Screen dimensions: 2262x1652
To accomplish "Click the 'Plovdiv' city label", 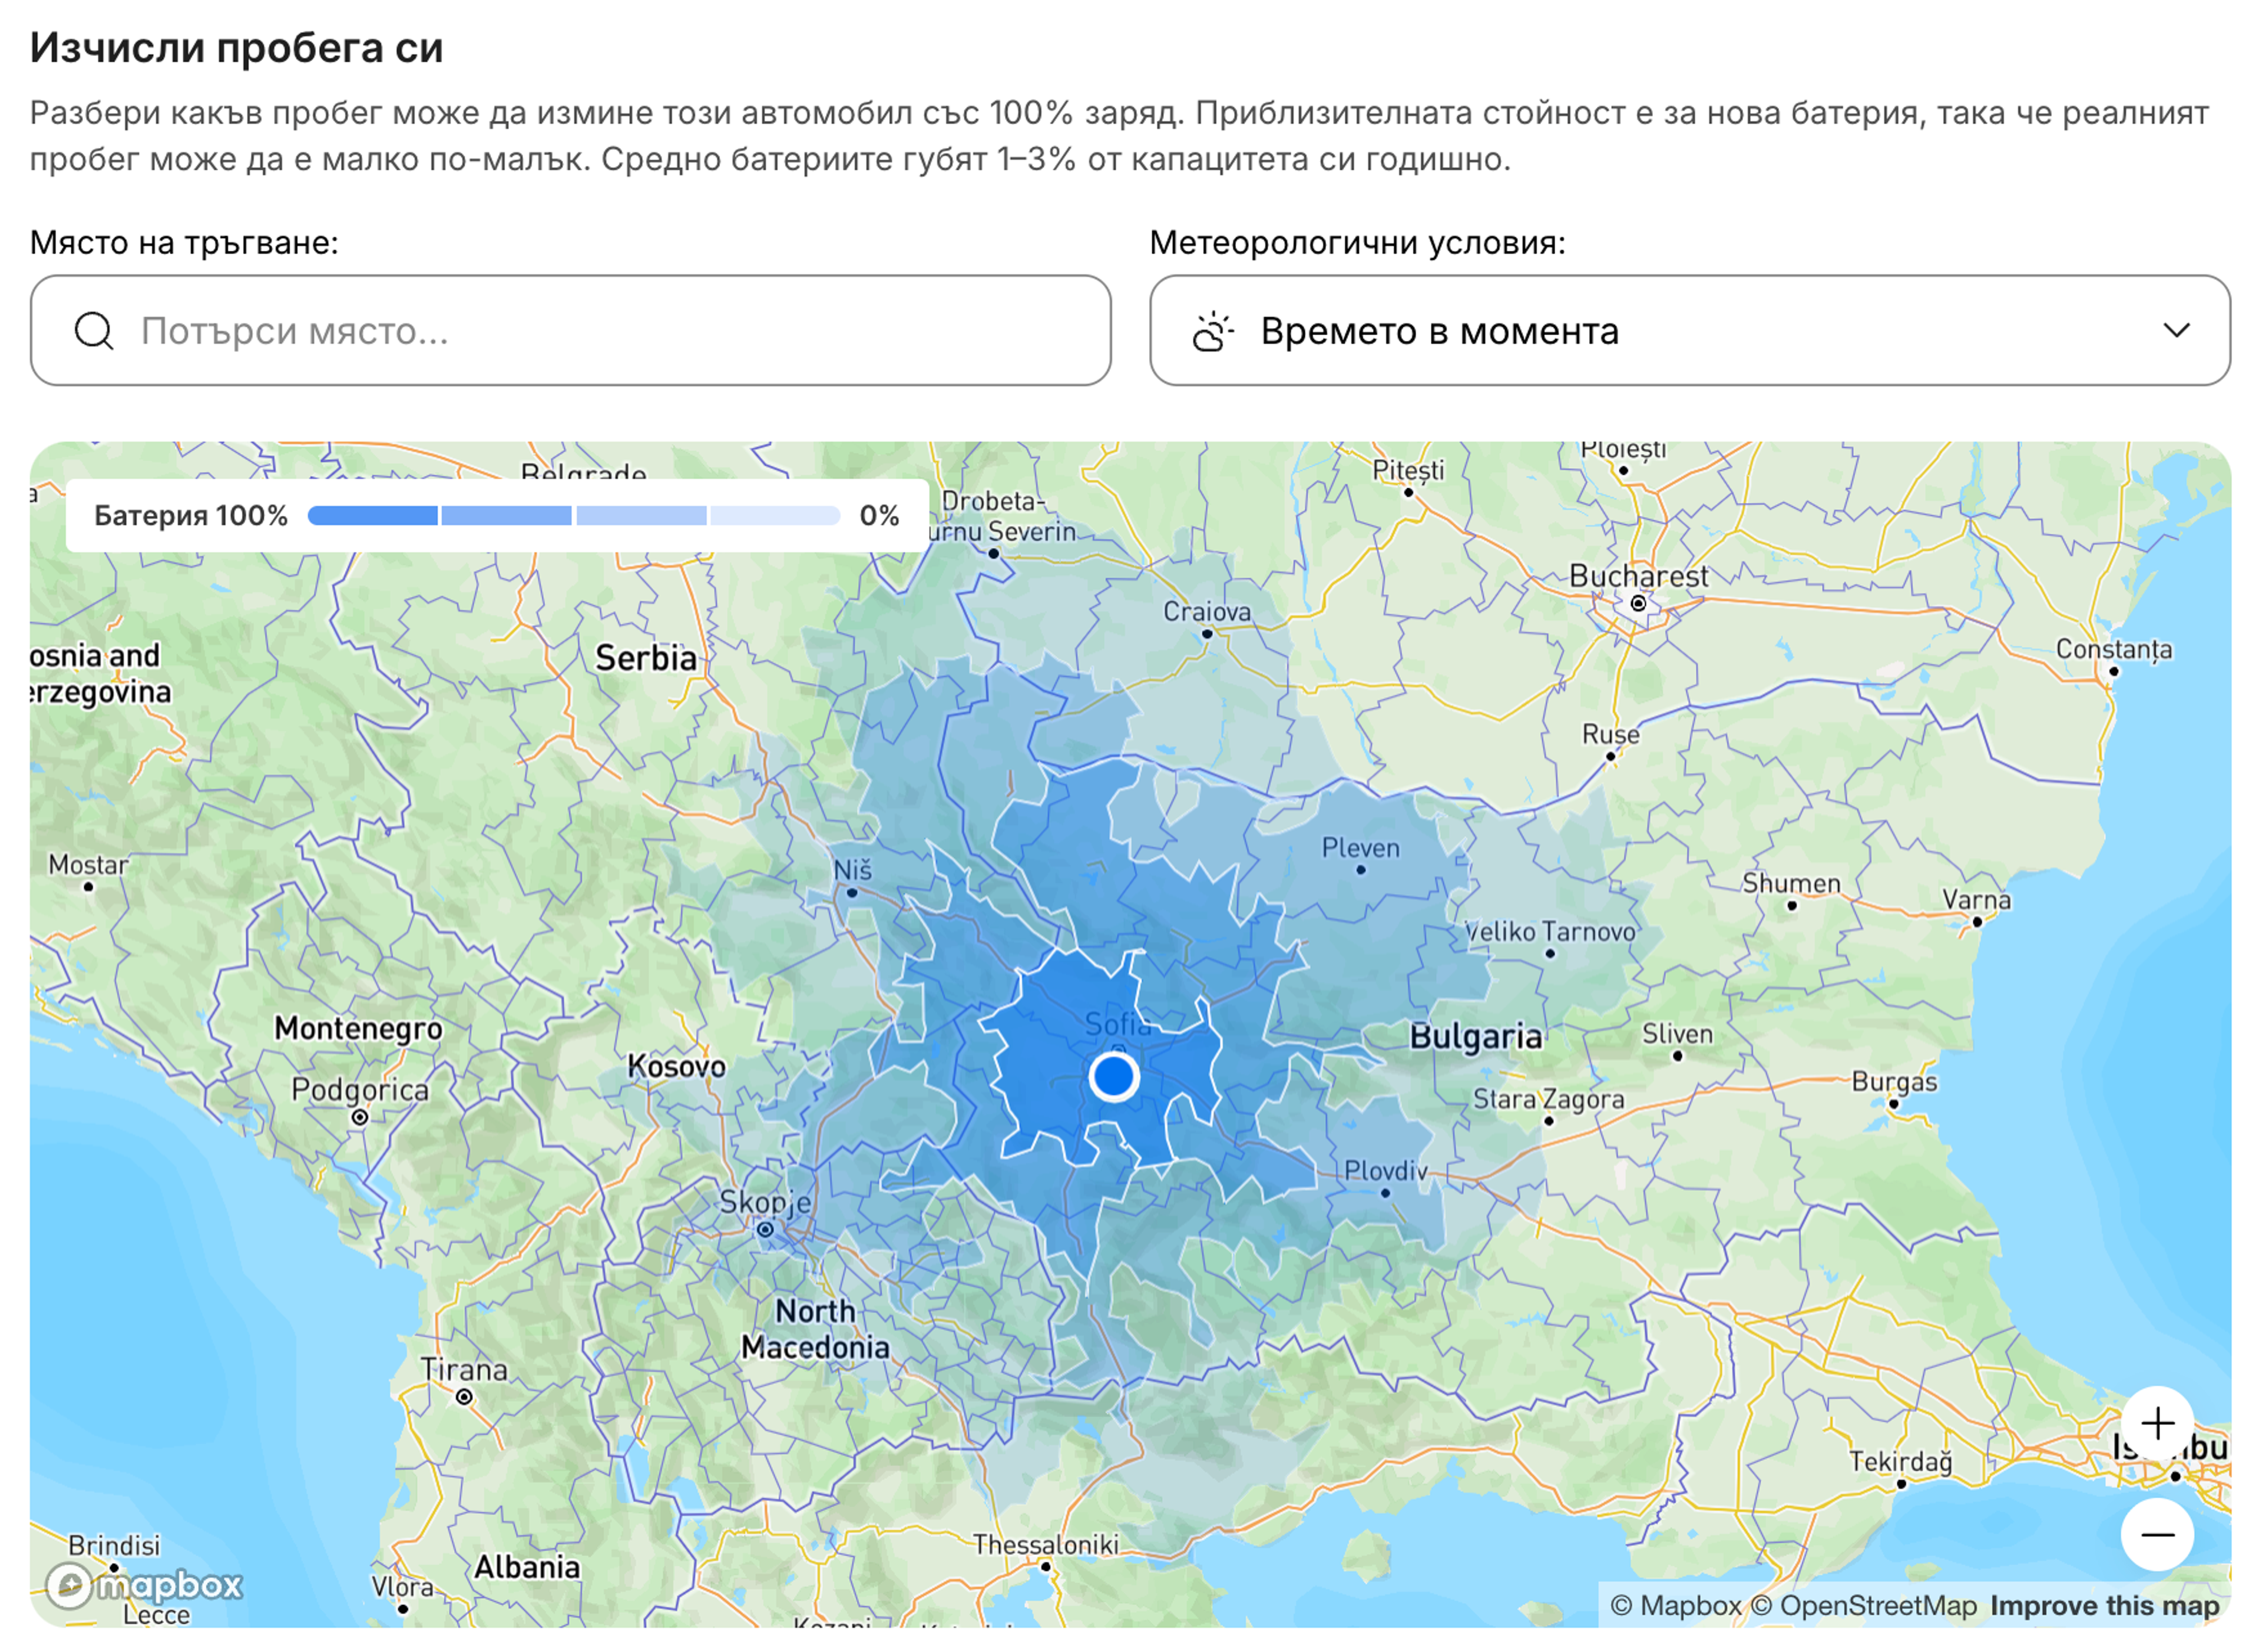I will click(x=1386, y=1171).
